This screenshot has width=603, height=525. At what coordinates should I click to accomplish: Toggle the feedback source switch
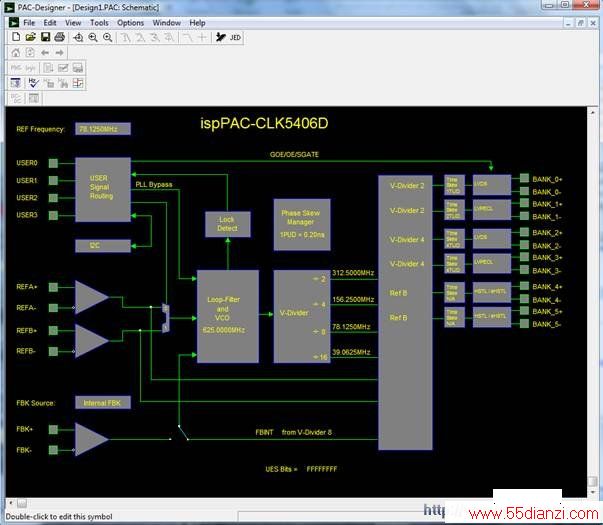point(183,433)
